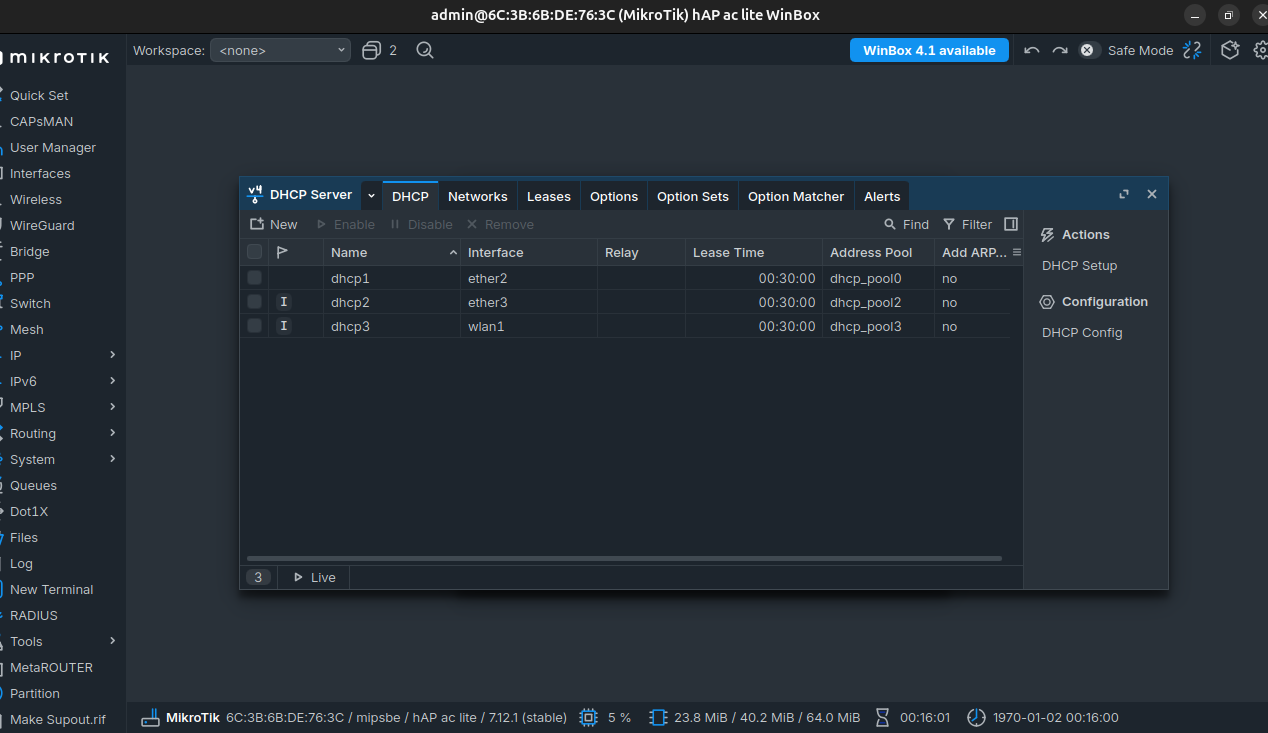The height and width of the screenshot is (733, 1268).
Task: Tick the checkbox for row dhcp2
Action: point(255,302)
